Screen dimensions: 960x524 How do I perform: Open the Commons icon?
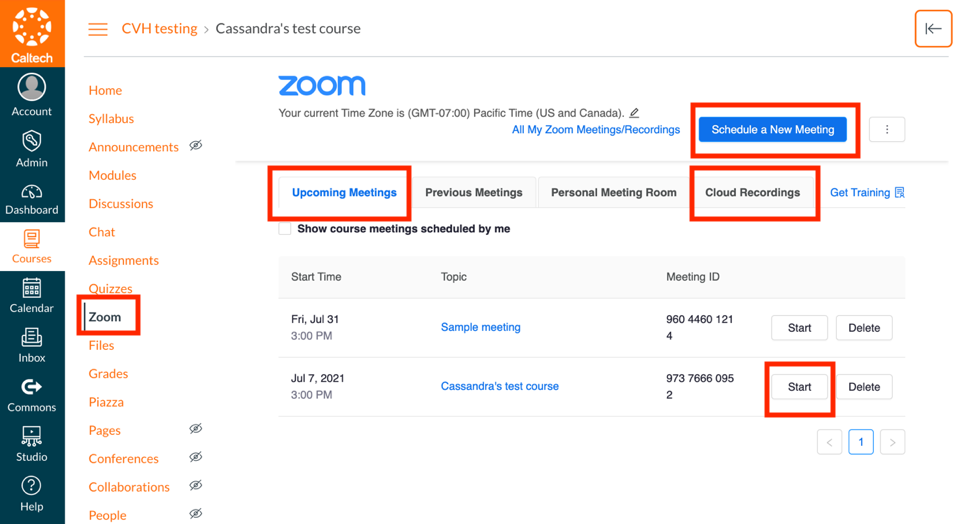tap(32, 387)
